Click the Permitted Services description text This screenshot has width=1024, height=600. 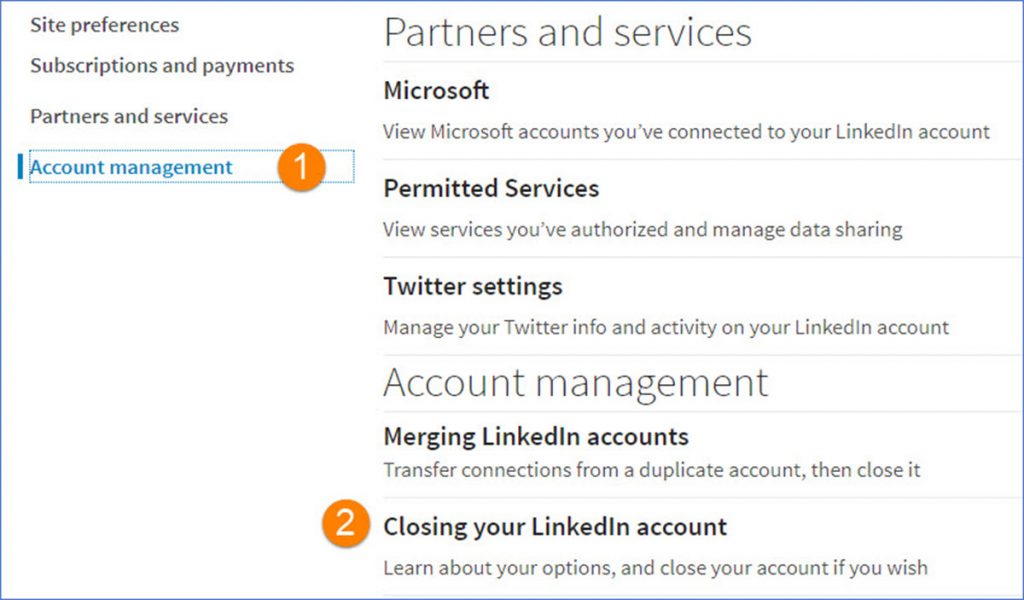click(x=644, y=229)
